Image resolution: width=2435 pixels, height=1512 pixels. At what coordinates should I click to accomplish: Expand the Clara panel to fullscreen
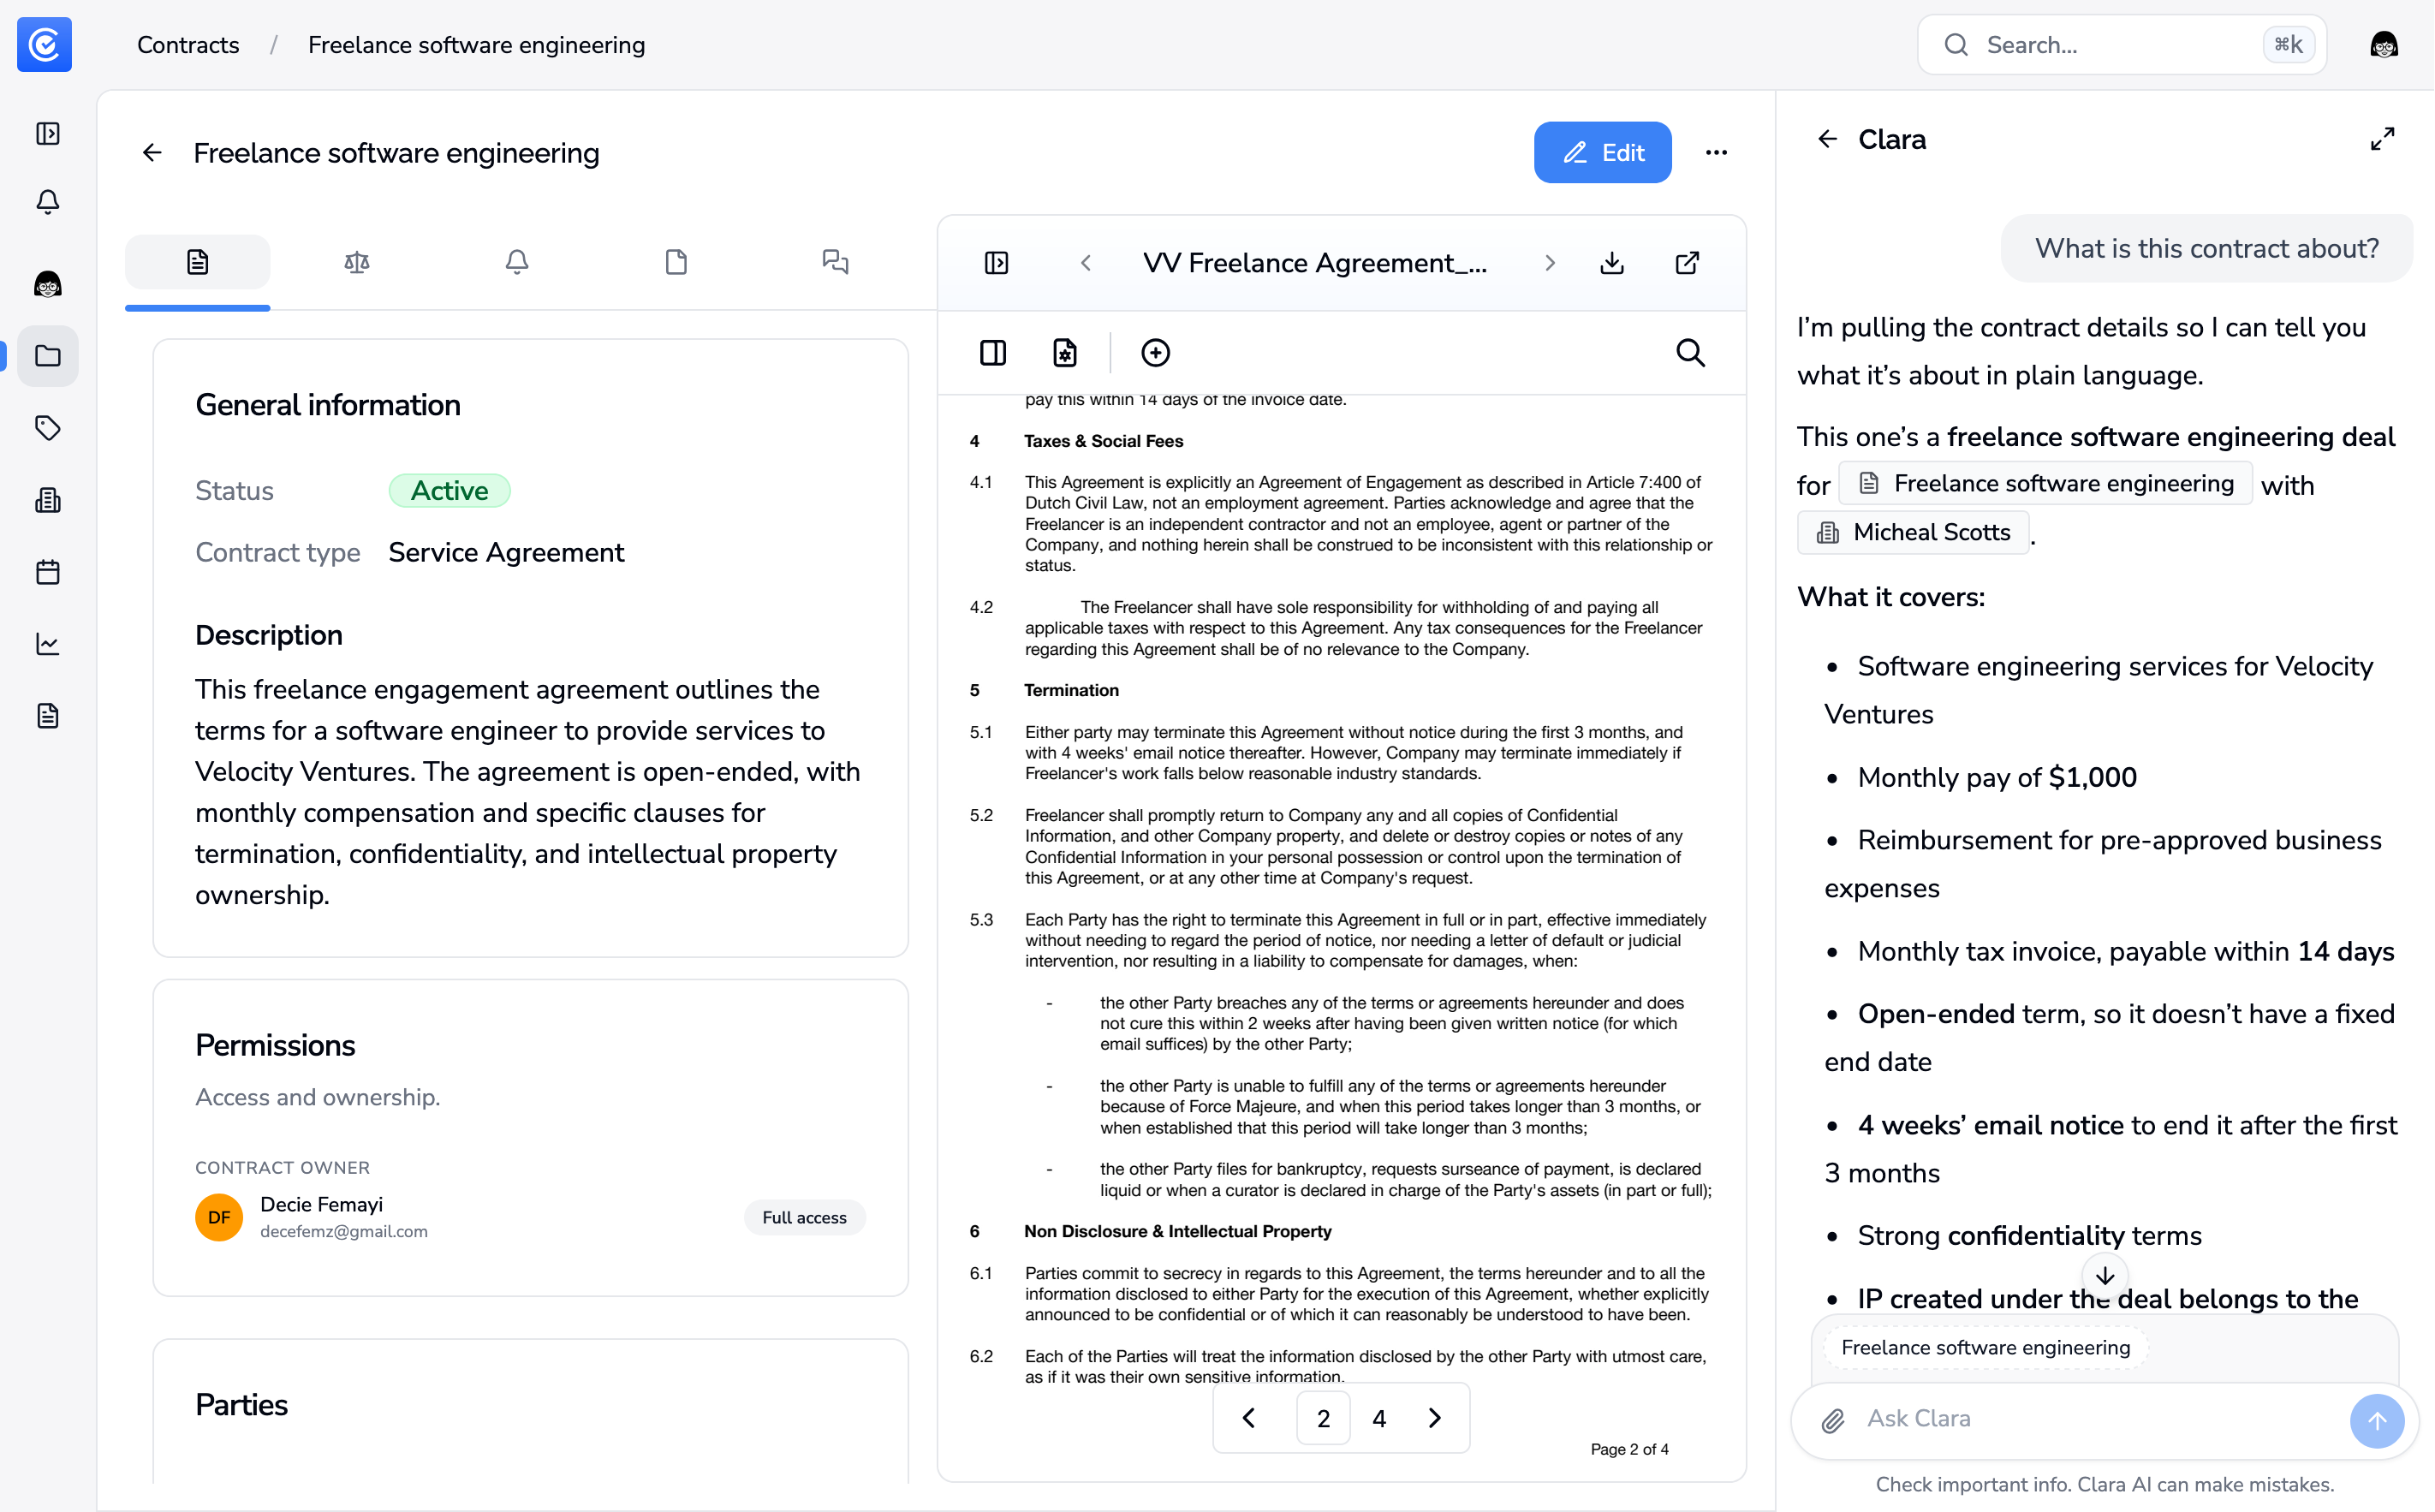pyautogui.click(x=2381, y=138)
